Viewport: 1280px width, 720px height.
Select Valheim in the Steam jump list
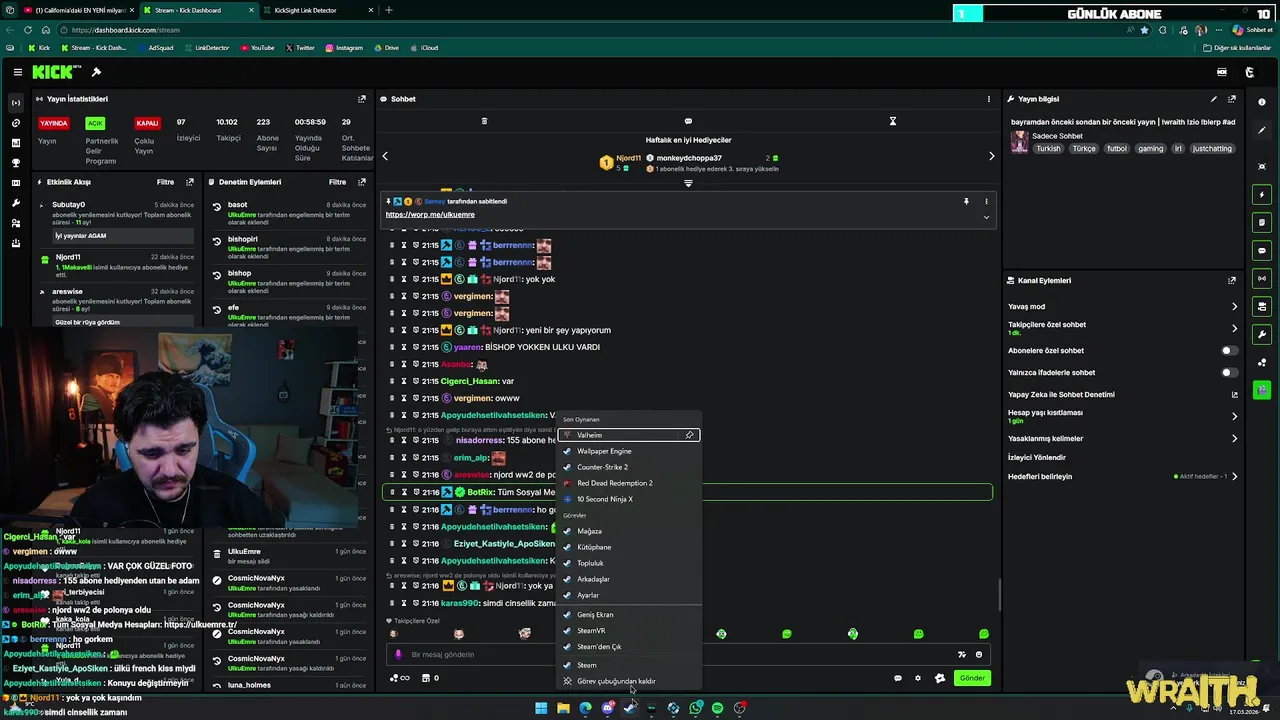pos(630,435)
